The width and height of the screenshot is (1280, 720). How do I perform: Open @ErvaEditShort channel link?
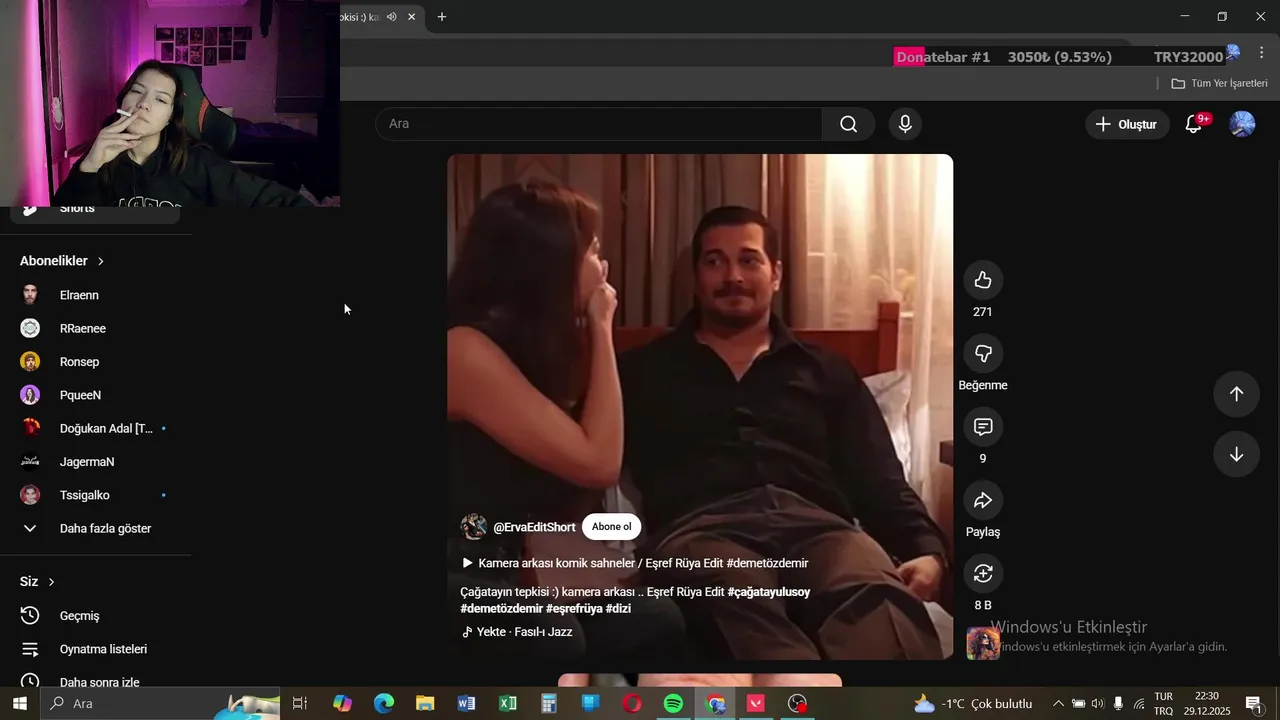click(534, 527)
